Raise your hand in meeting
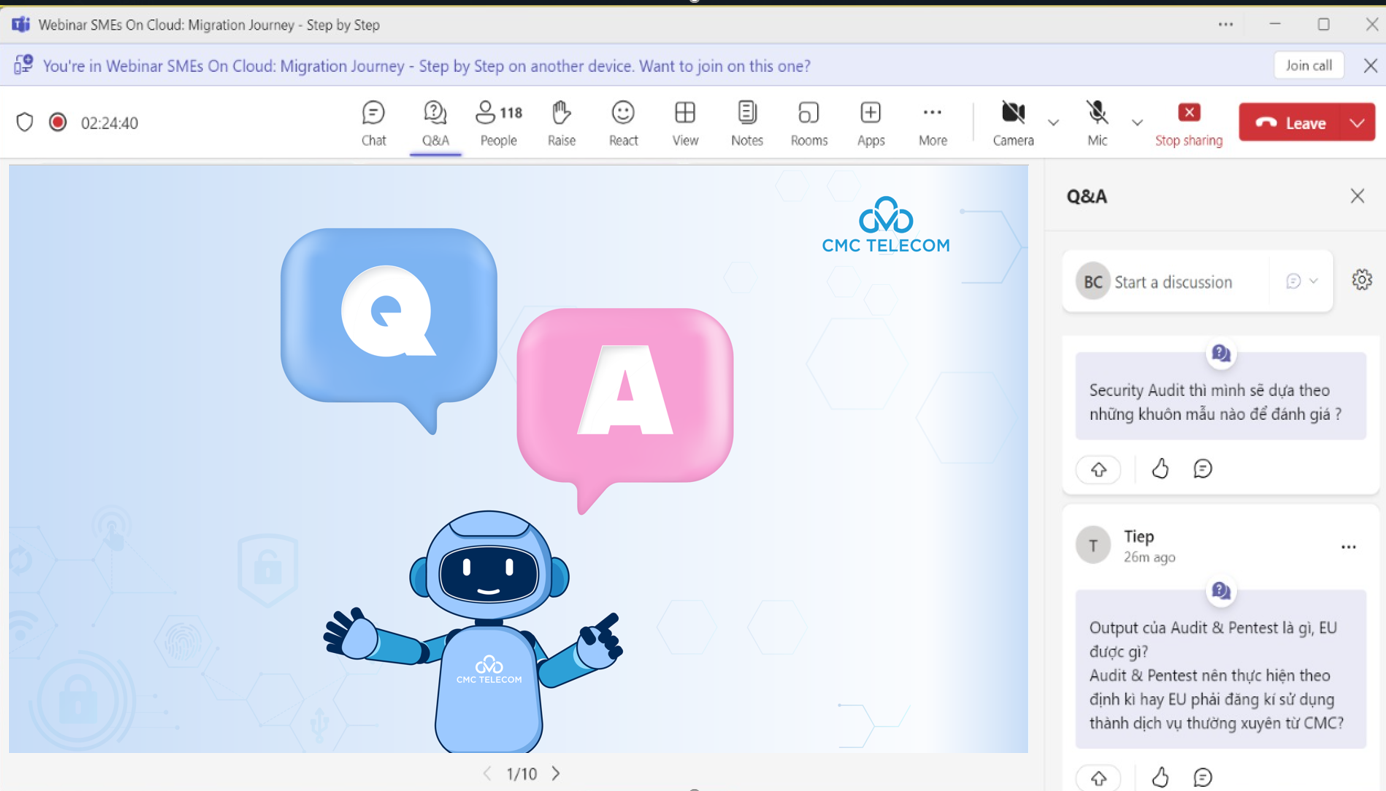The height and width of the screenshot is (791, 1386). 561,123
